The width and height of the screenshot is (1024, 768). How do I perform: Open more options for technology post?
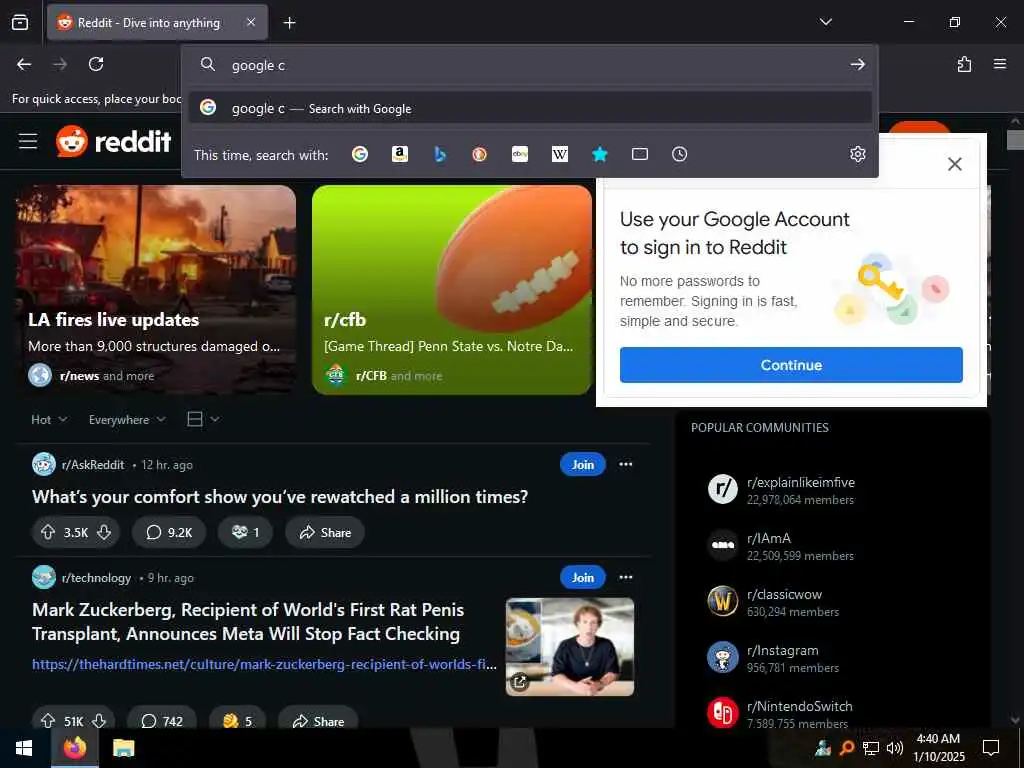(x=626, y=577)
